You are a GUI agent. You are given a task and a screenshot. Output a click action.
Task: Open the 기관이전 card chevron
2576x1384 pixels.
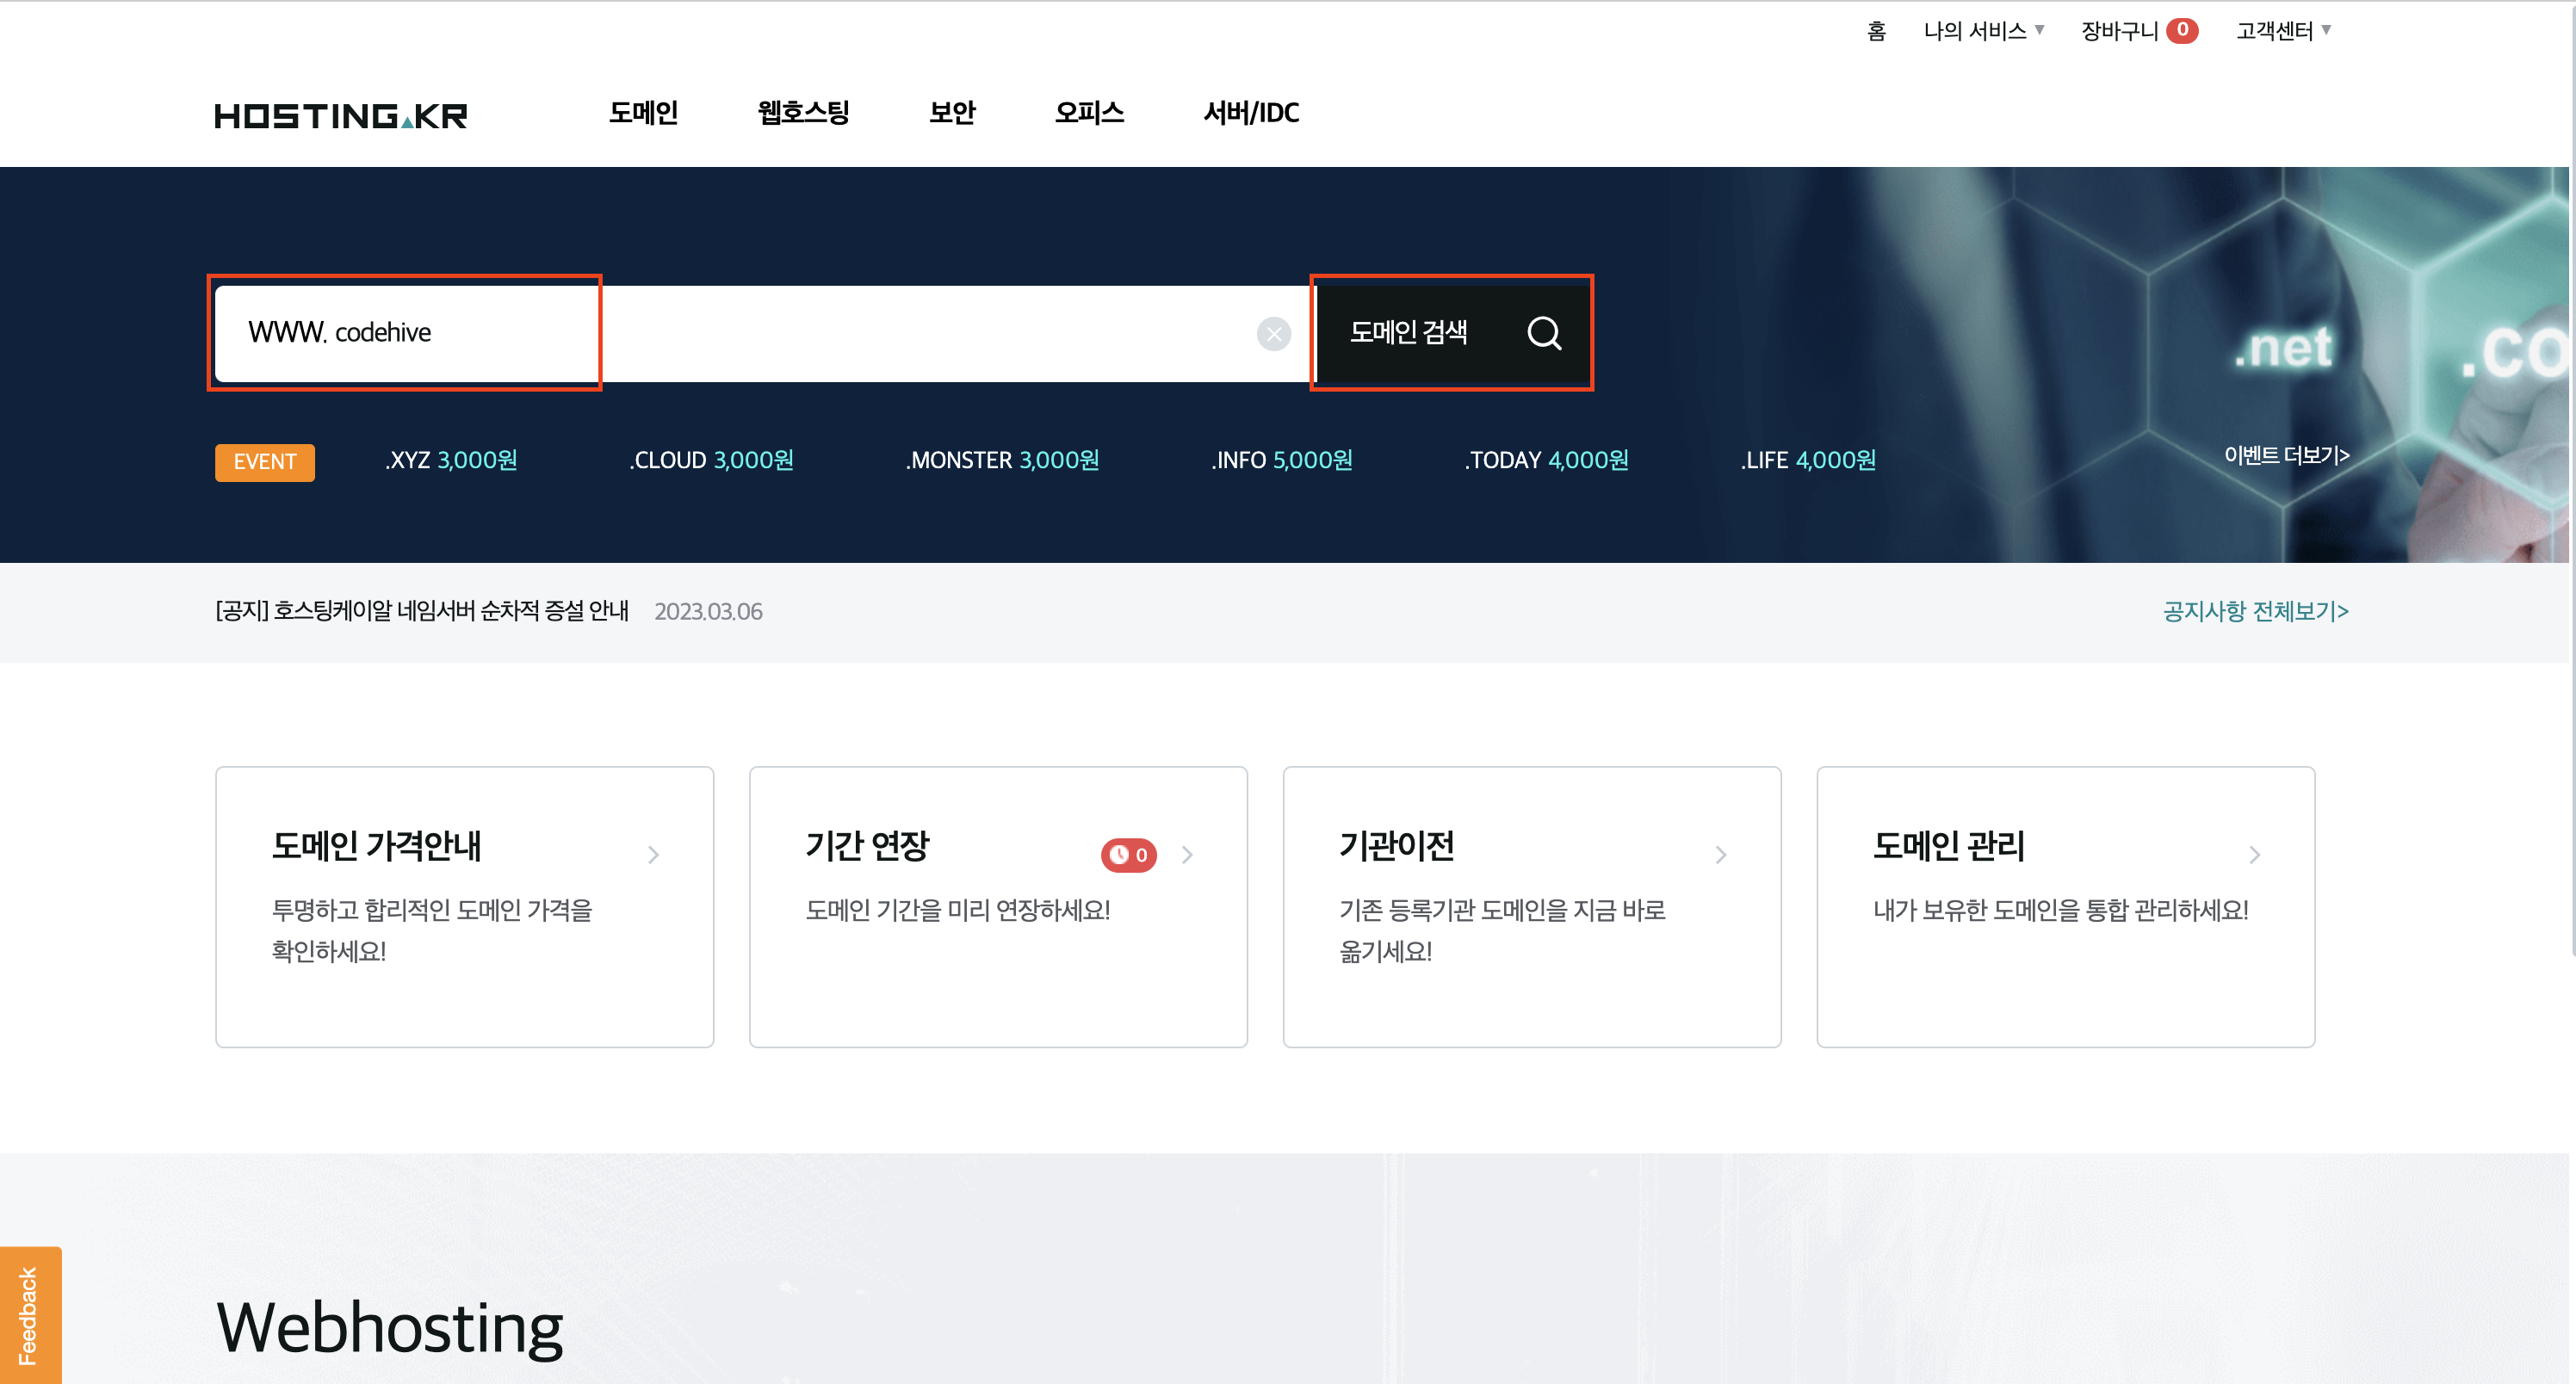click(1720, 855)
